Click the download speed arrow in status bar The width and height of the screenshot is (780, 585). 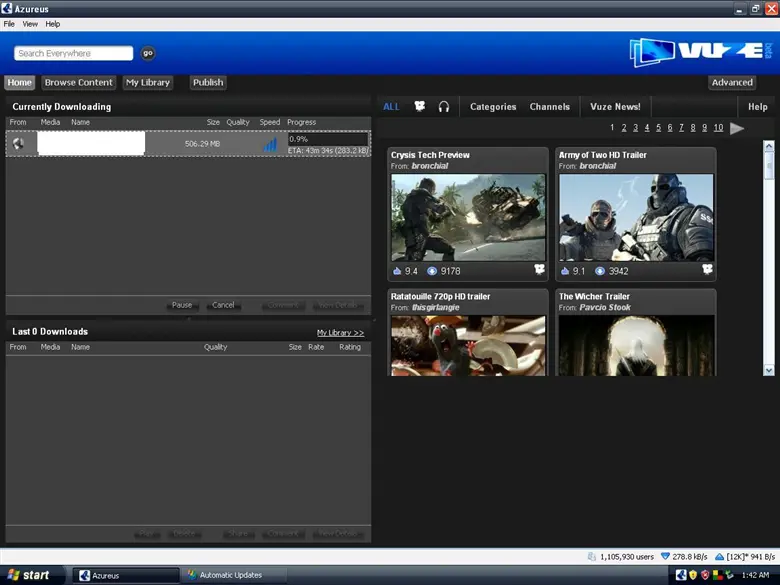click(x=664, y=556)
